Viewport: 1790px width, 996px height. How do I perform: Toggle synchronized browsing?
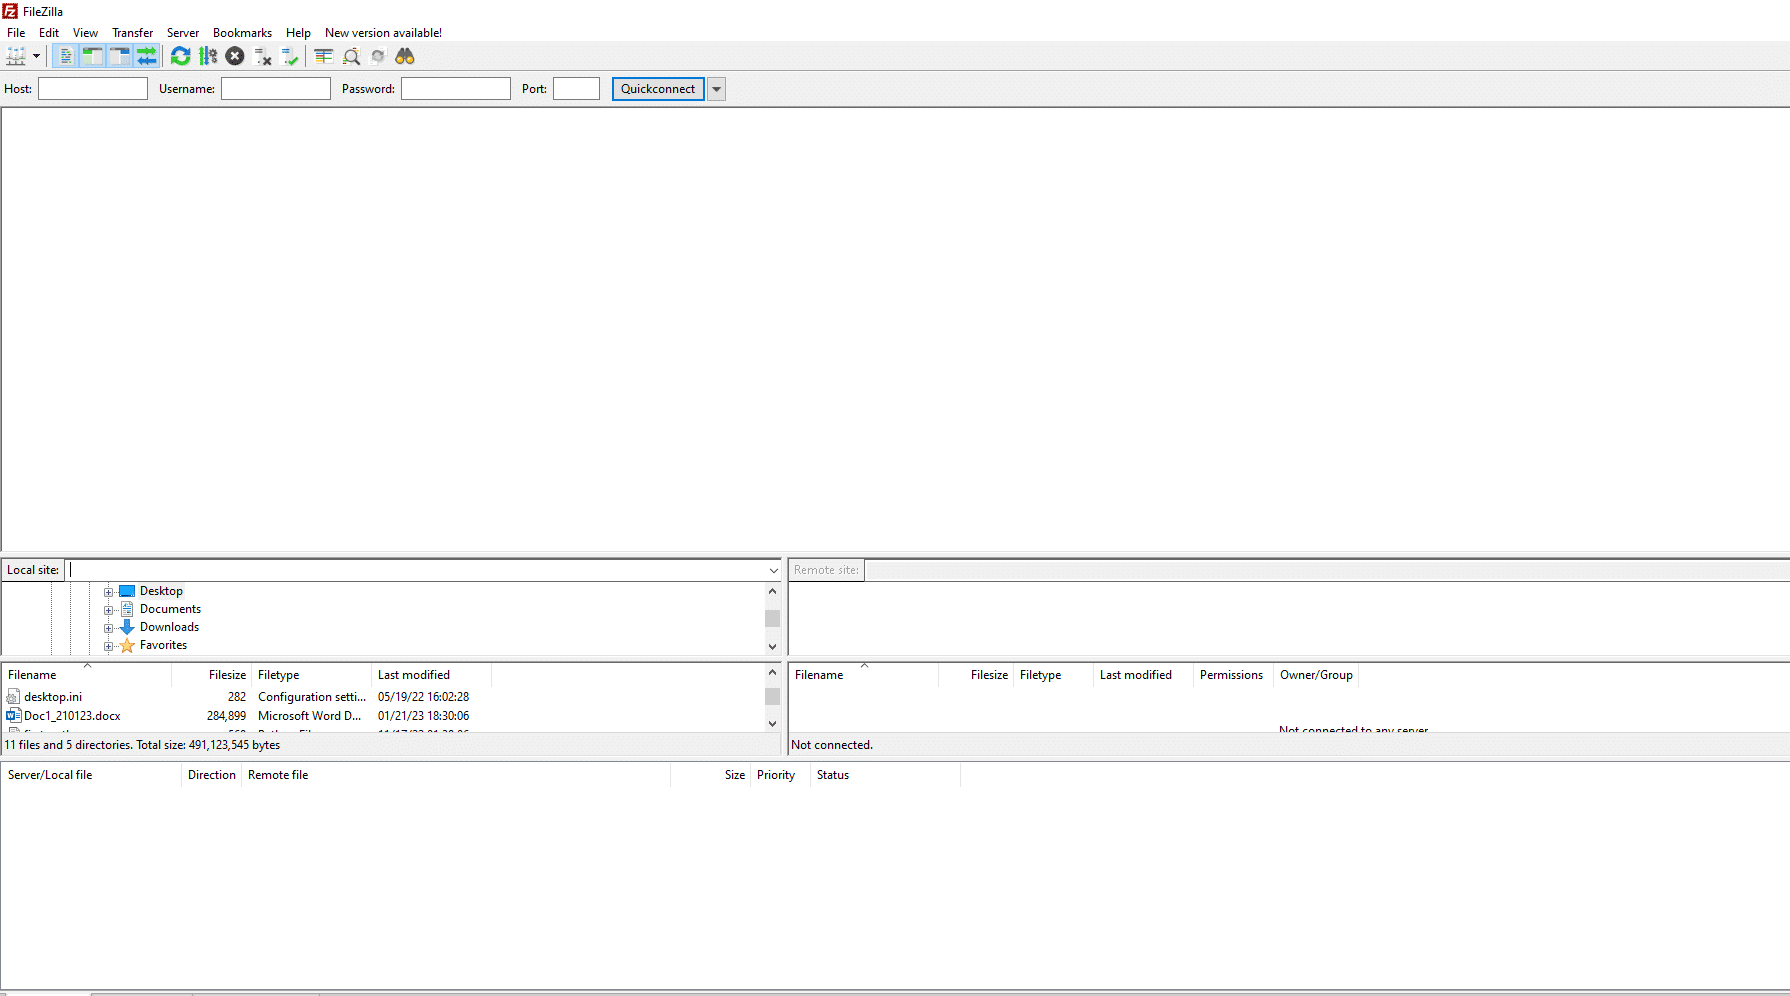coord(378,56)
